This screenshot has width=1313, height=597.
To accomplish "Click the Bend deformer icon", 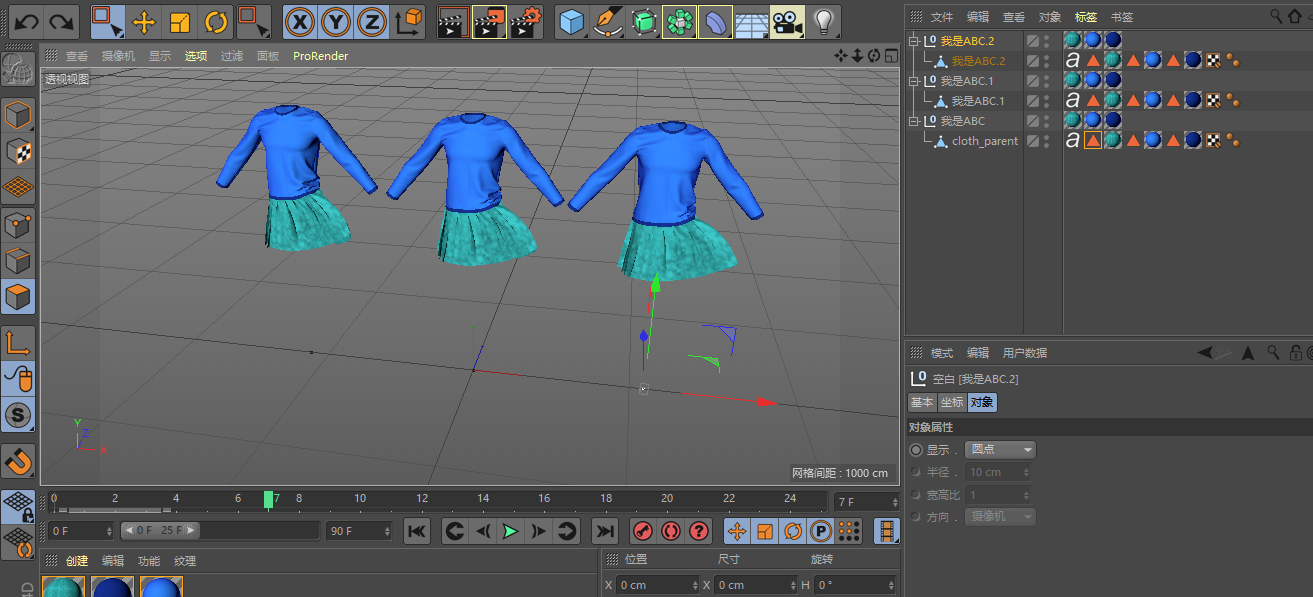I will pos(715,21).
